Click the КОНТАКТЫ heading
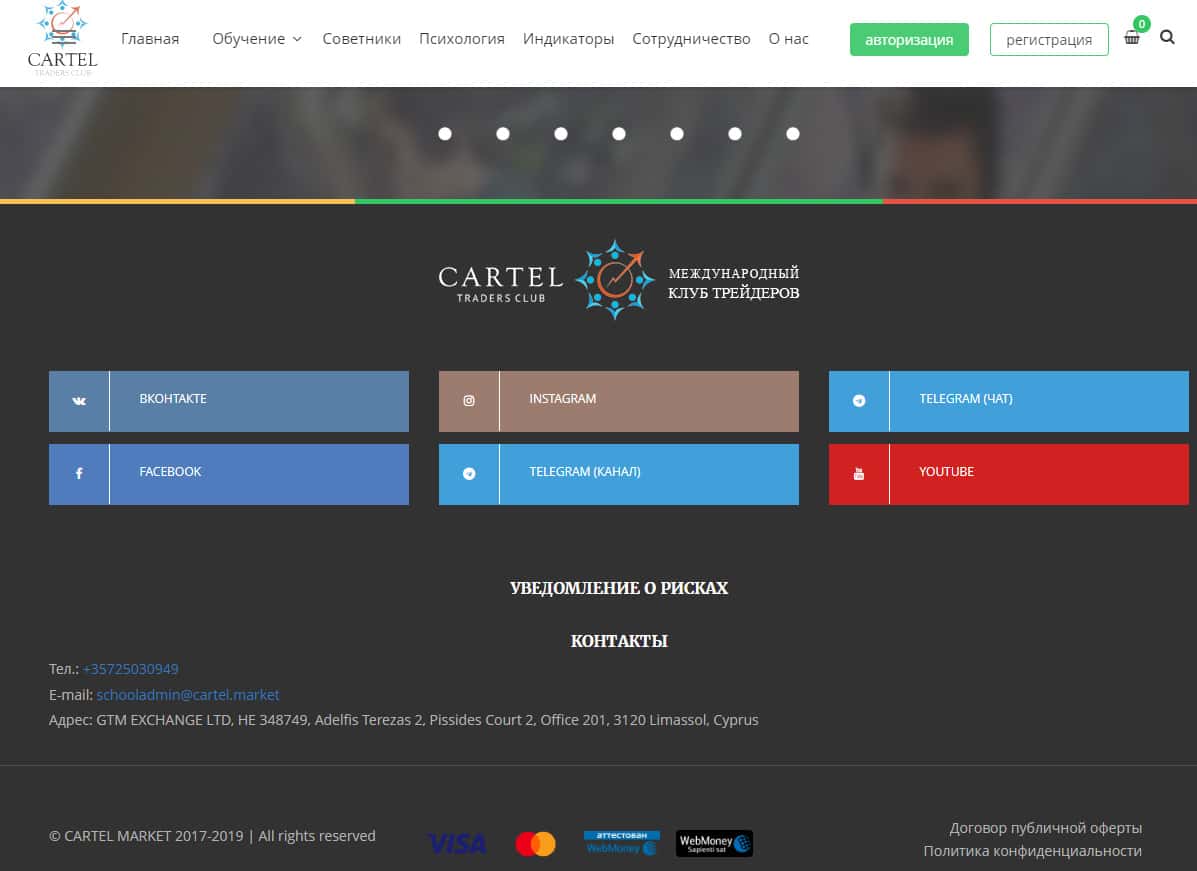Image resolution: width=1197 pixels, height=871 pixels. click(x=619, y=641)
